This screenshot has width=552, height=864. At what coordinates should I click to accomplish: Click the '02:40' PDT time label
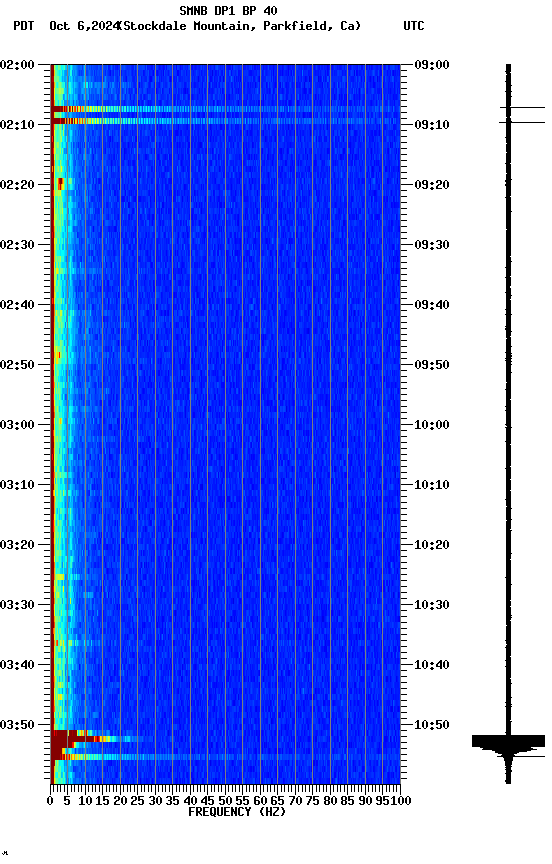(17, 305)
